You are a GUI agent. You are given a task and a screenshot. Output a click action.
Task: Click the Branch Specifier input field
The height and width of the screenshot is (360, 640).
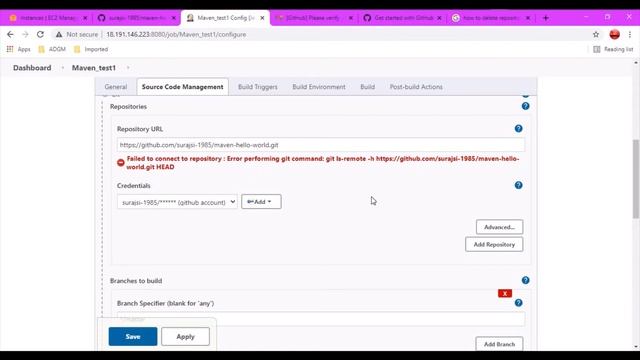pos(321,319)
